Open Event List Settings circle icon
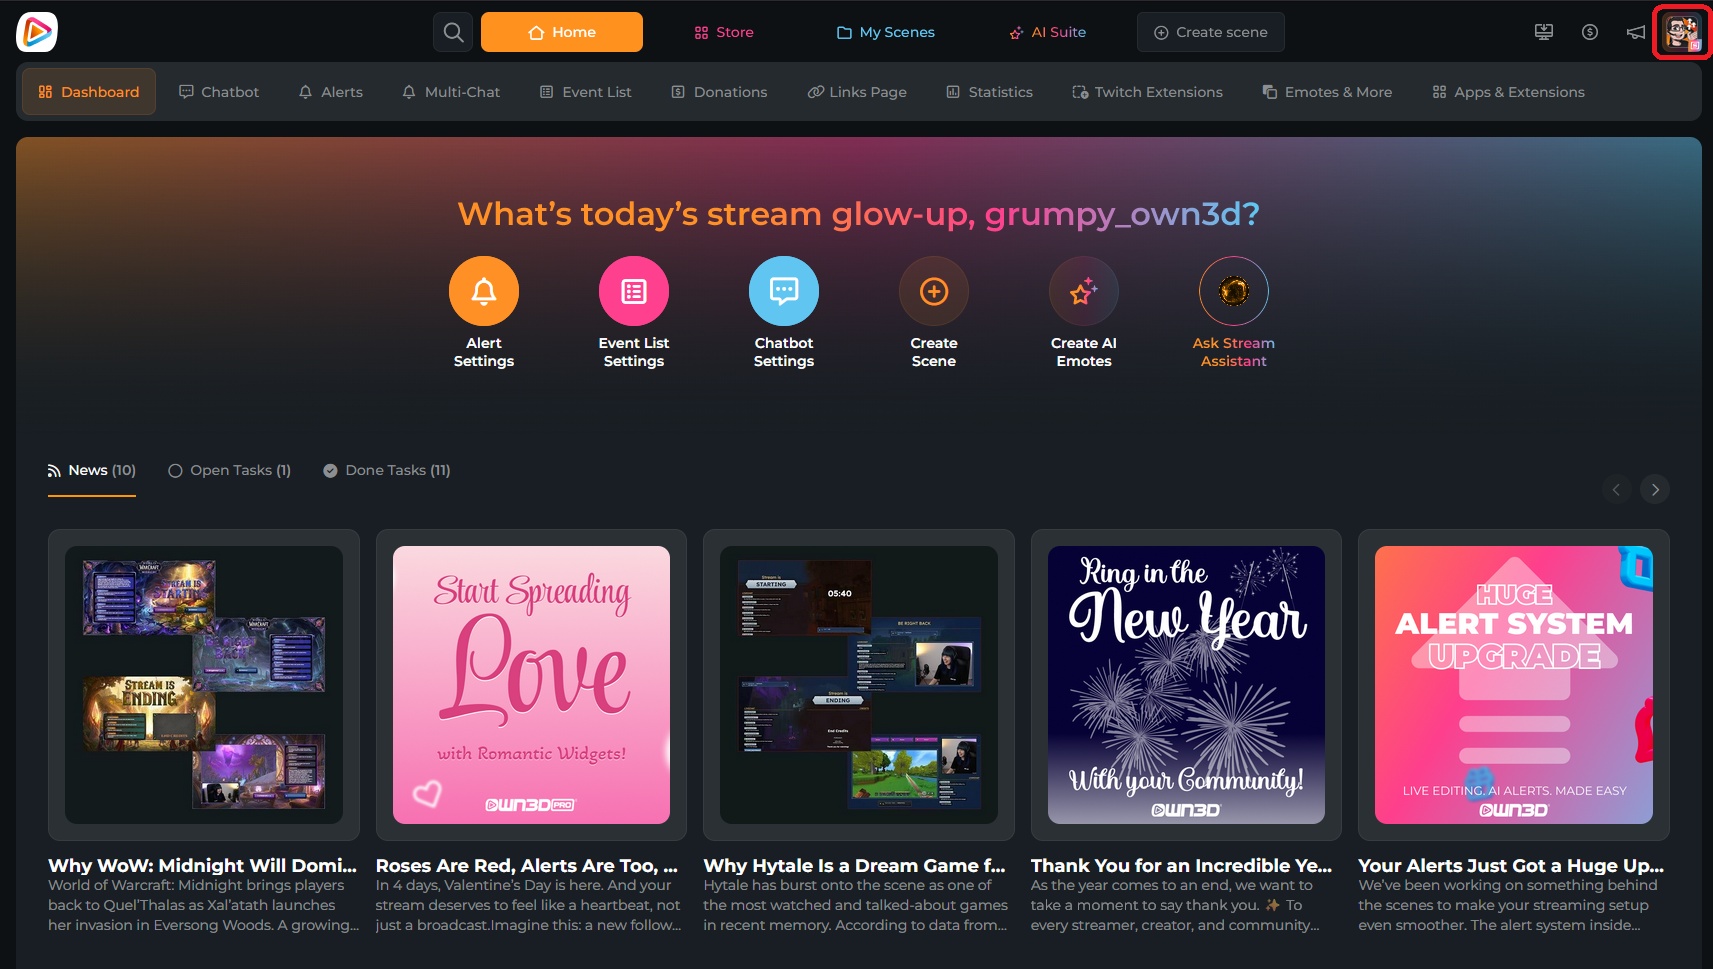Screen dimensions: 1713x969 pyautogui.click(x=634, y=291)
